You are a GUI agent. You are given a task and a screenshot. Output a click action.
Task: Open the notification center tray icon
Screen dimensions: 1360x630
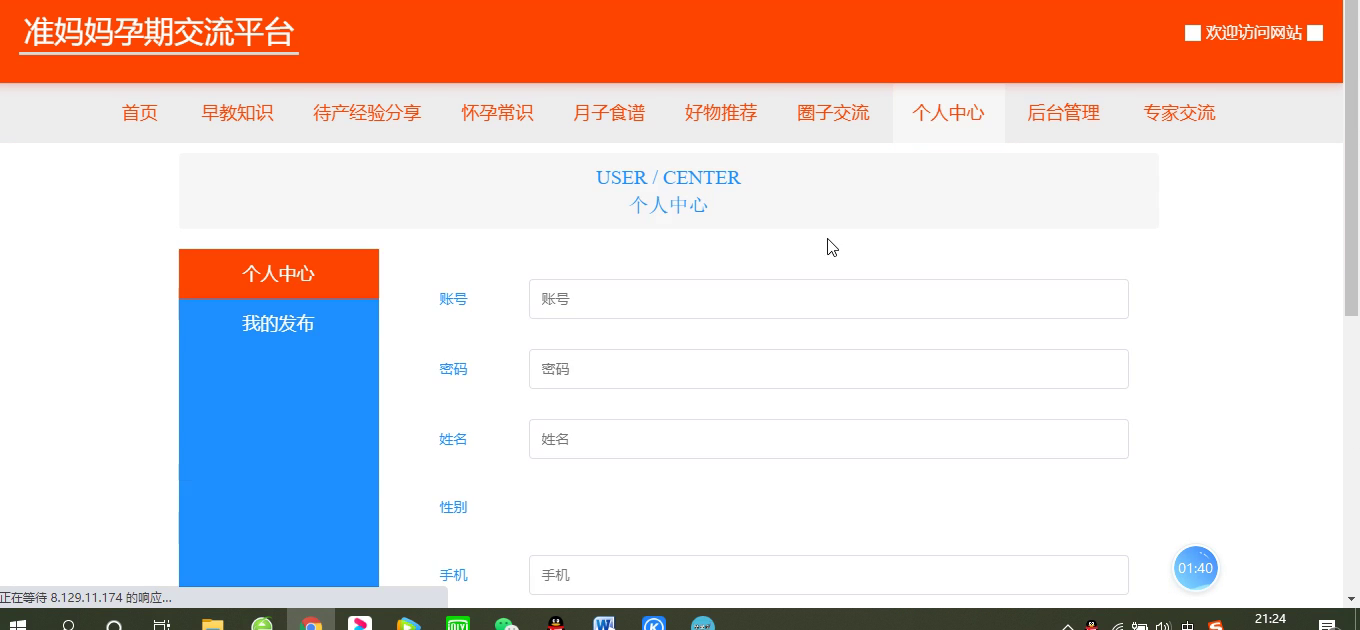pyautogui.click(x=1326, y=625)
